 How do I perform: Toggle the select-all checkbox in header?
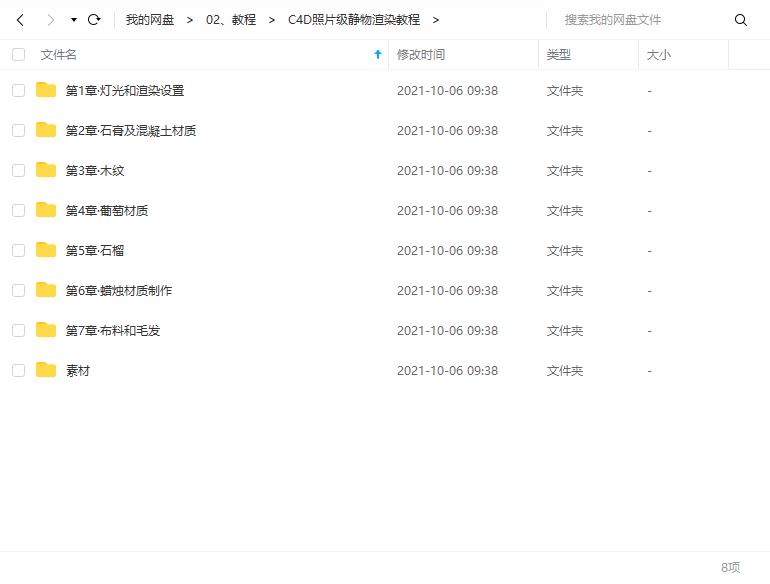(19, 55)
